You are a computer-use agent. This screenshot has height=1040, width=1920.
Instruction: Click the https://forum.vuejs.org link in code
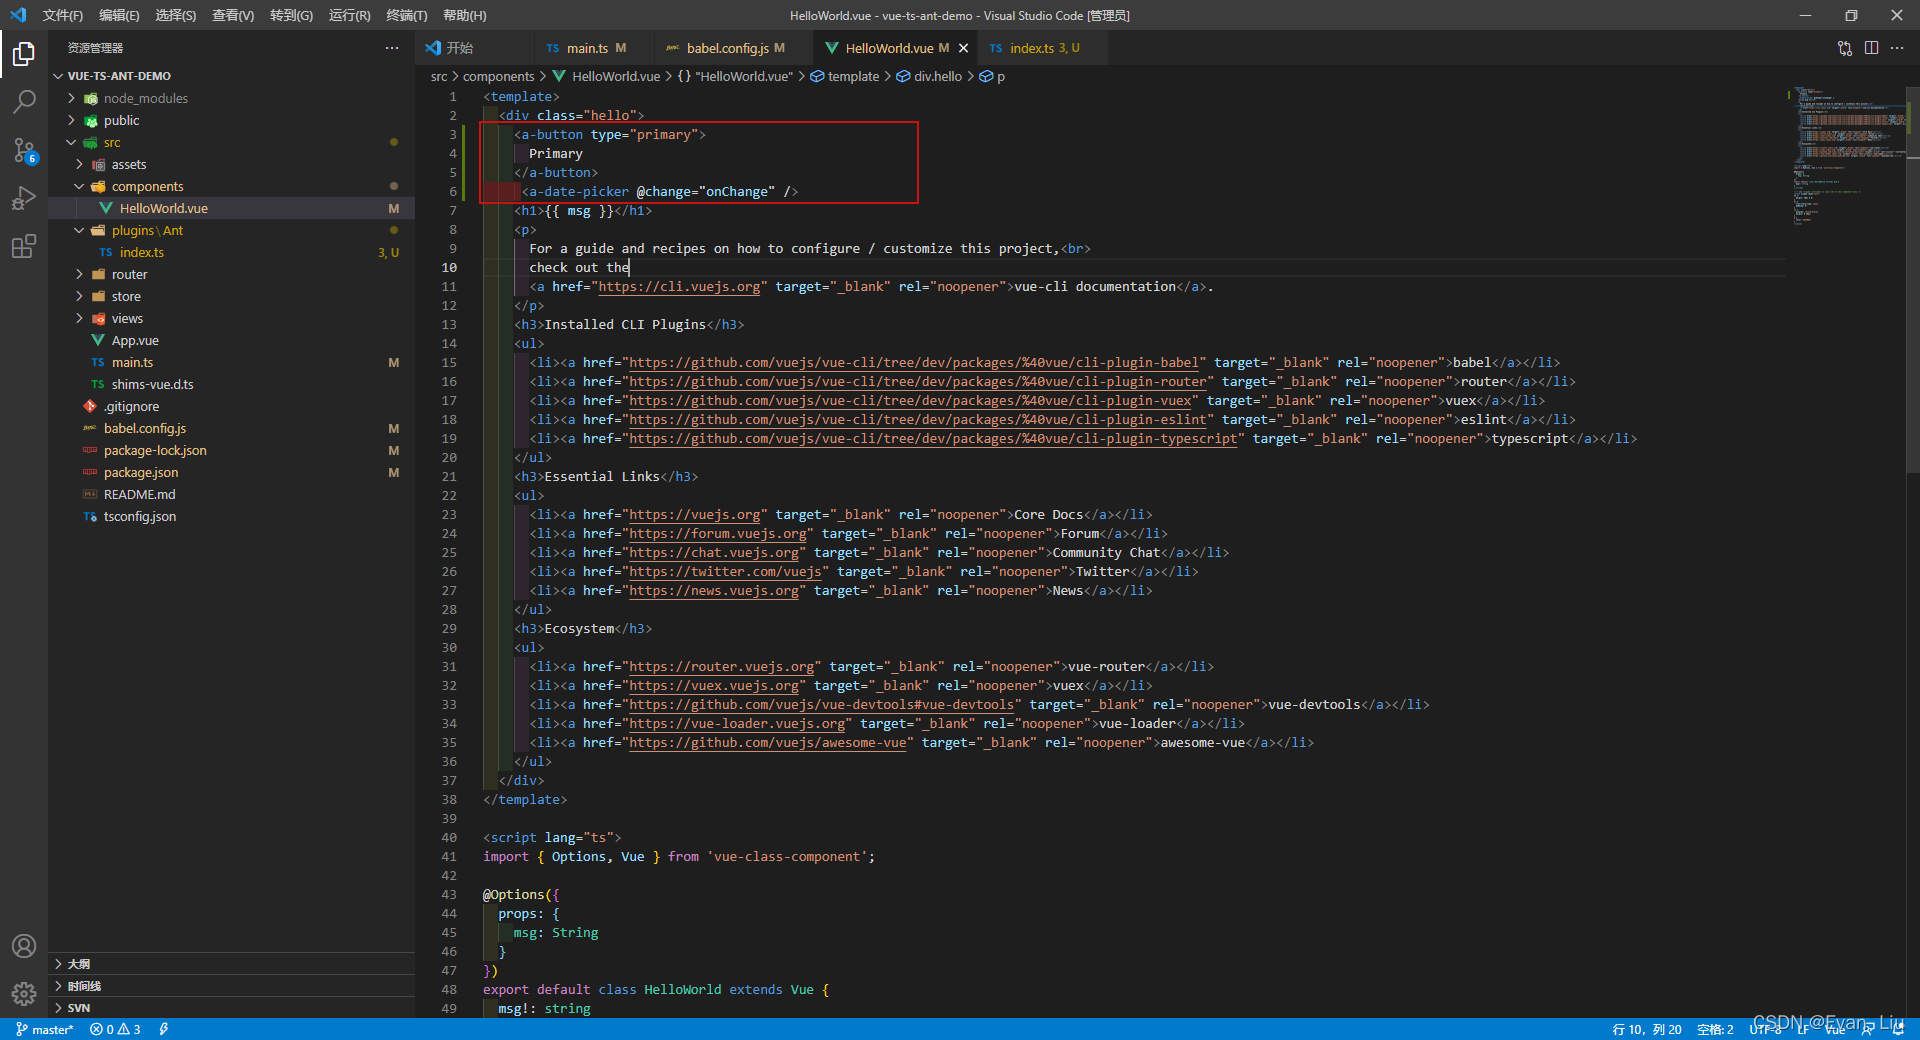[717, 534]
